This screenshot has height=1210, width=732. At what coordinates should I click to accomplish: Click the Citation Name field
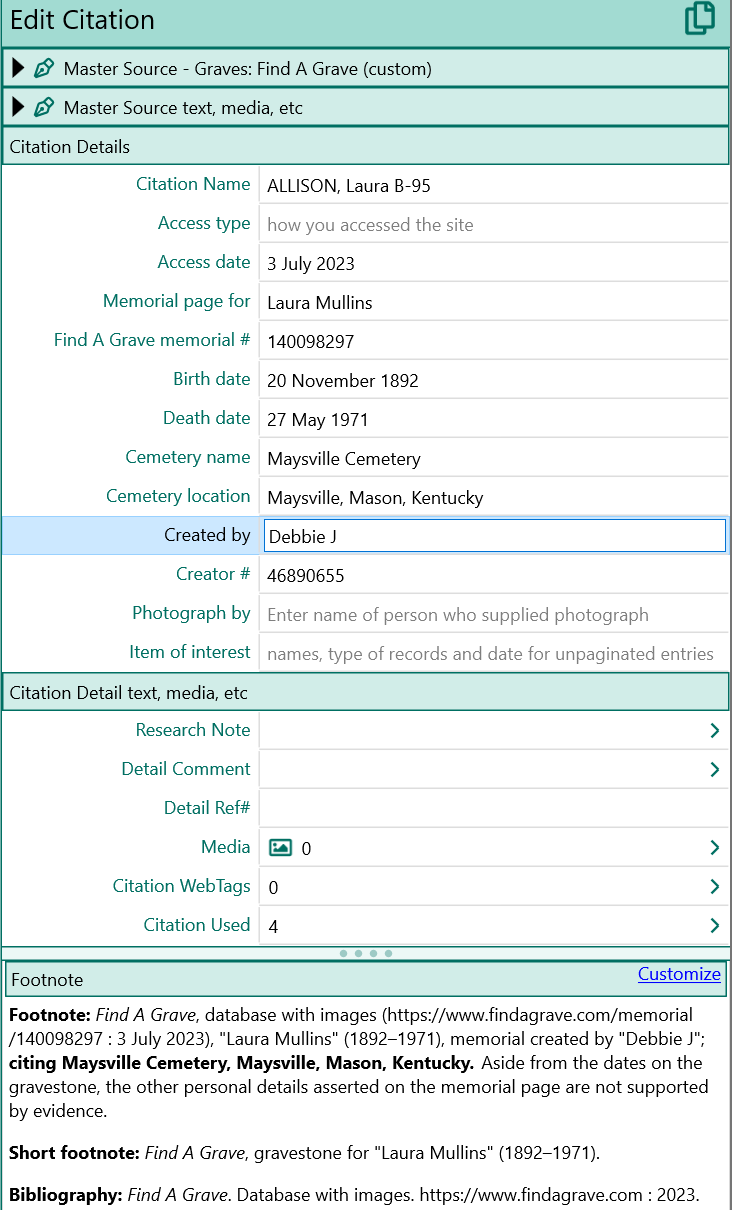coord(493,185)
